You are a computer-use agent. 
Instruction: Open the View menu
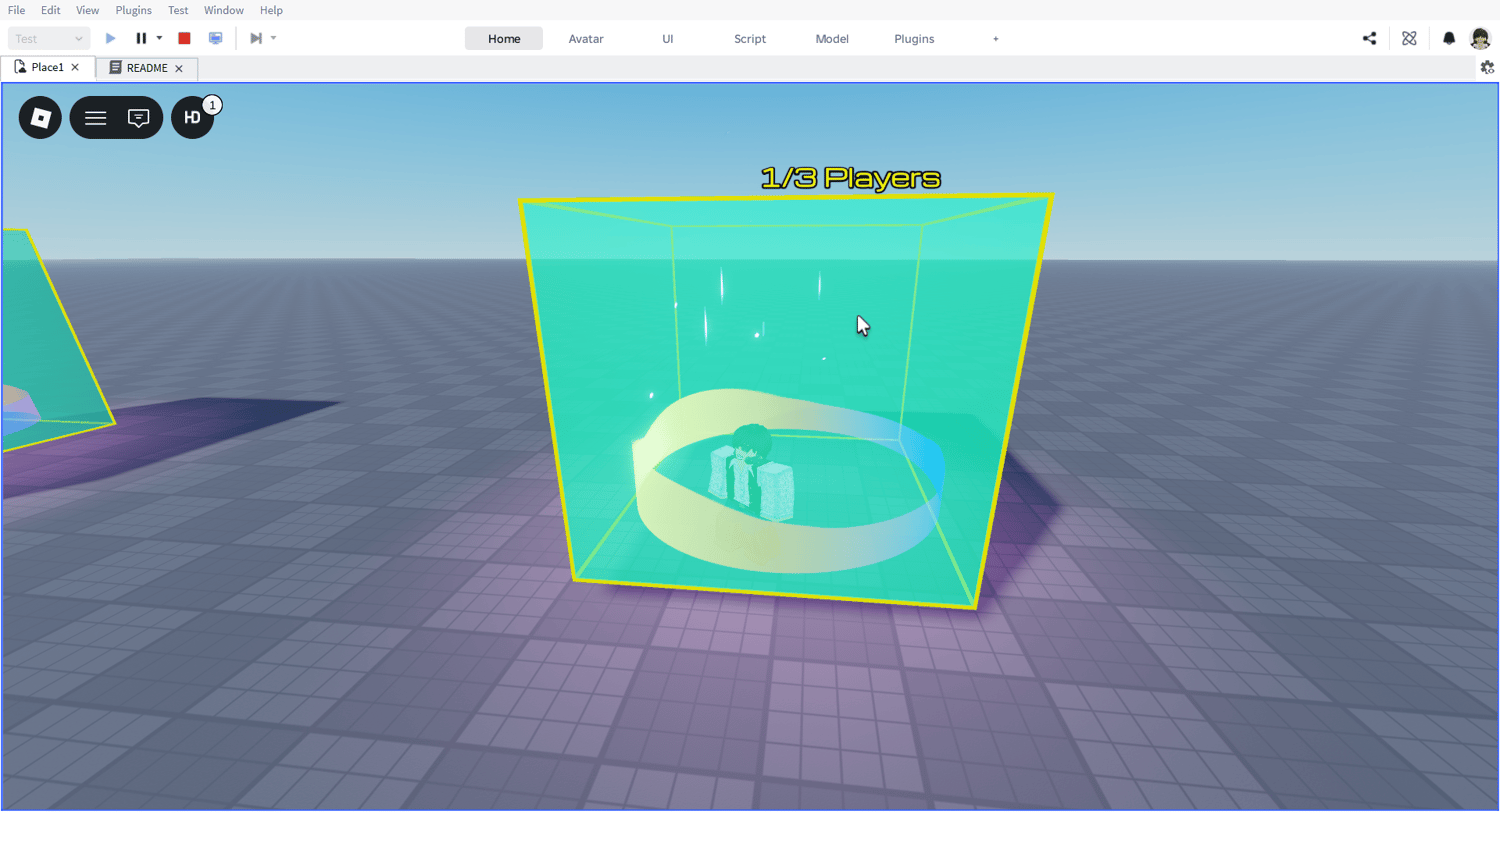pyautogui.click(x=88, y=10)
